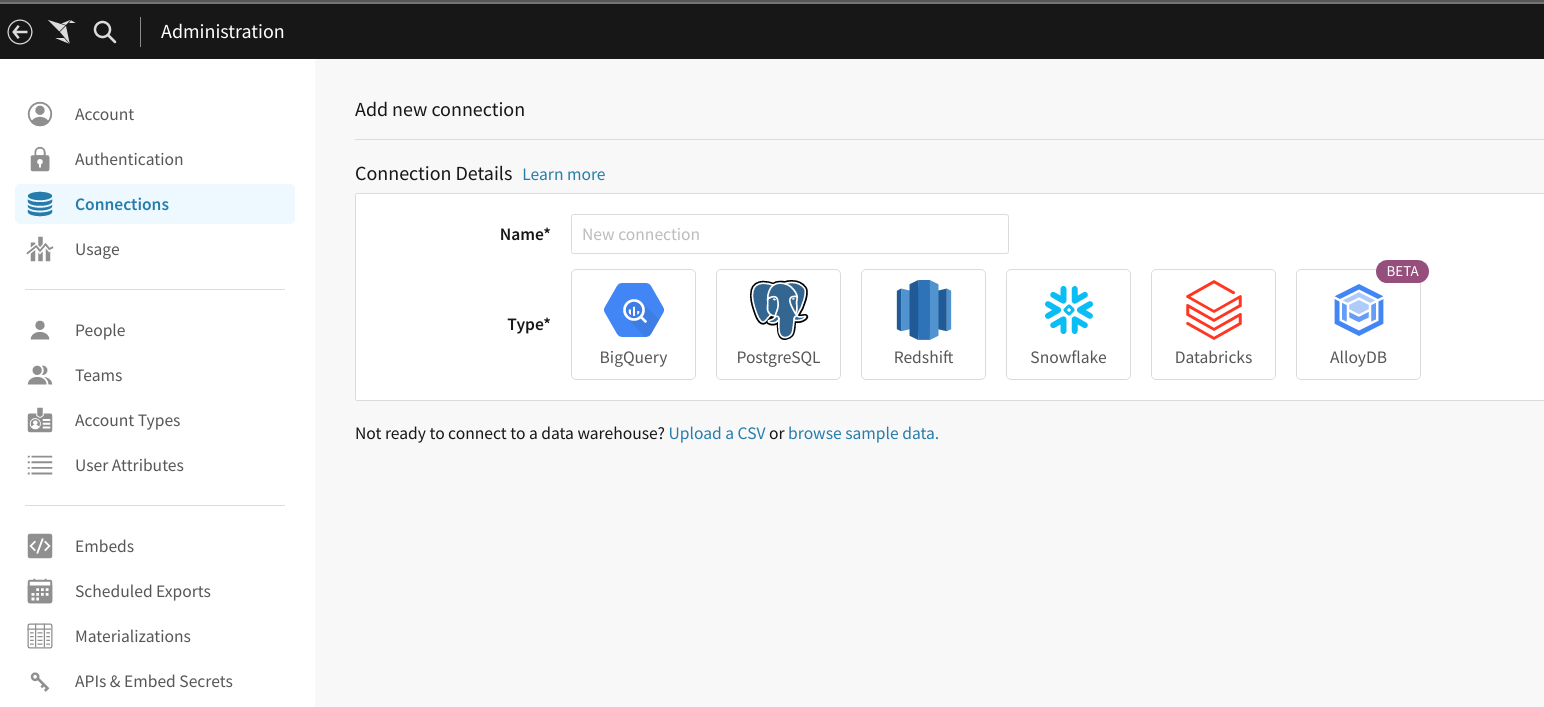Pick the Snowflake connection option

pyautogui.click(x=1068, y=323)
